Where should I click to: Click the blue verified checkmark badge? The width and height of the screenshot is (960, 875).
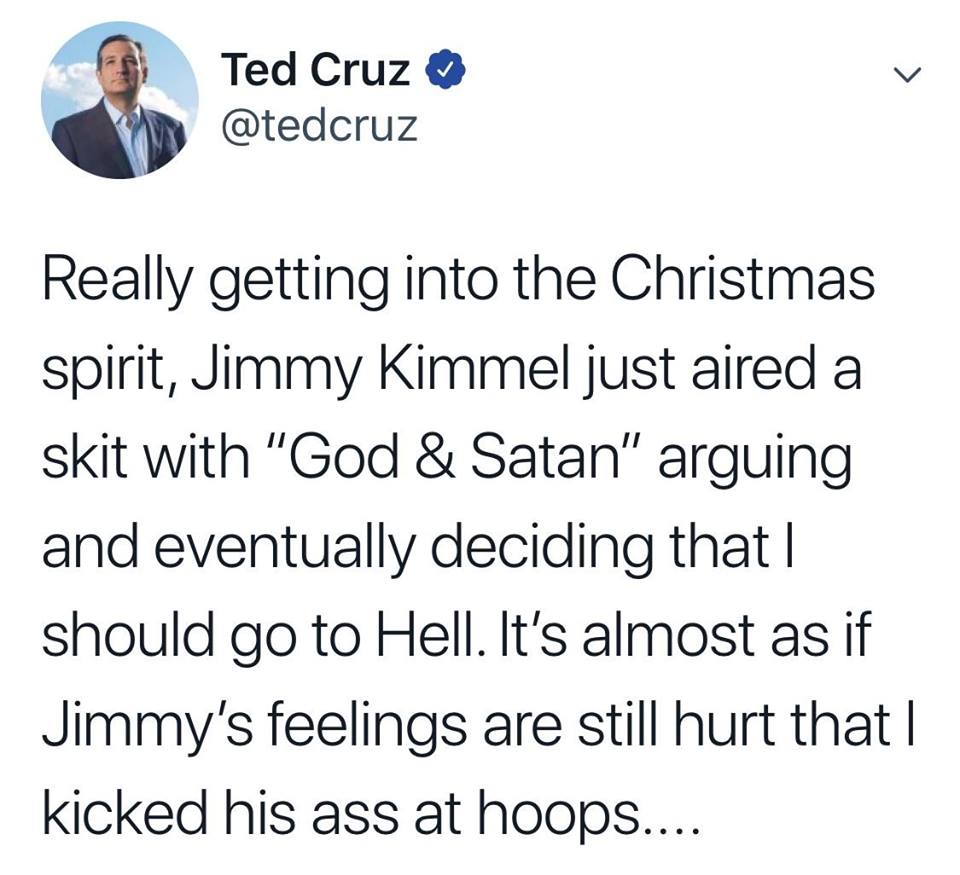click(x=446, y=70)
